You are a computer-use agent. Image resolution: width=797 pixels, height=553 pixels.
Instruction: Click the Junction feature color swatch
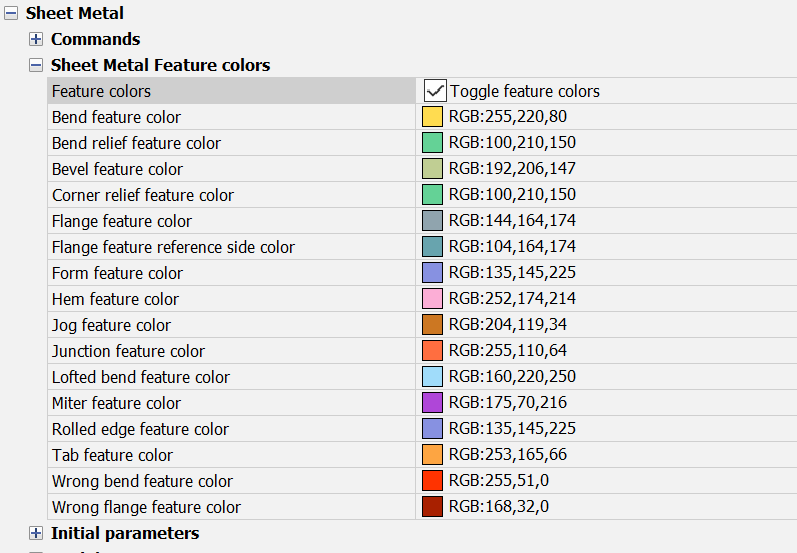click(x=432, y=351)
